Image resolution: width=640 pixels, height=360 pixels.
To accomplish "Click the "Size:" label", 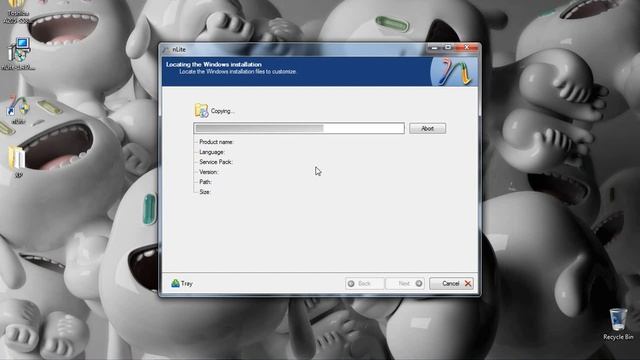I will point(205,192).
